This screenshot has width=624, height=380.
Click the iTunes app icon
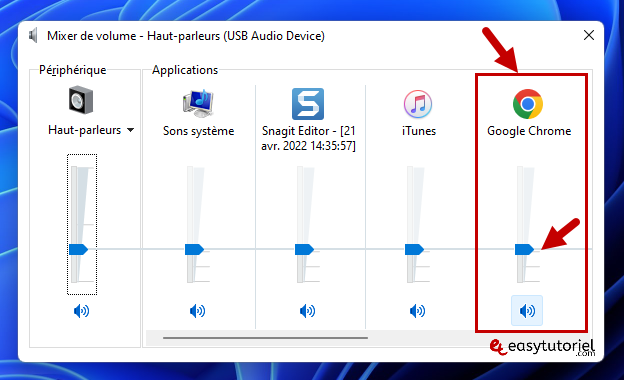pyautogui.click(x=418, y=104)
